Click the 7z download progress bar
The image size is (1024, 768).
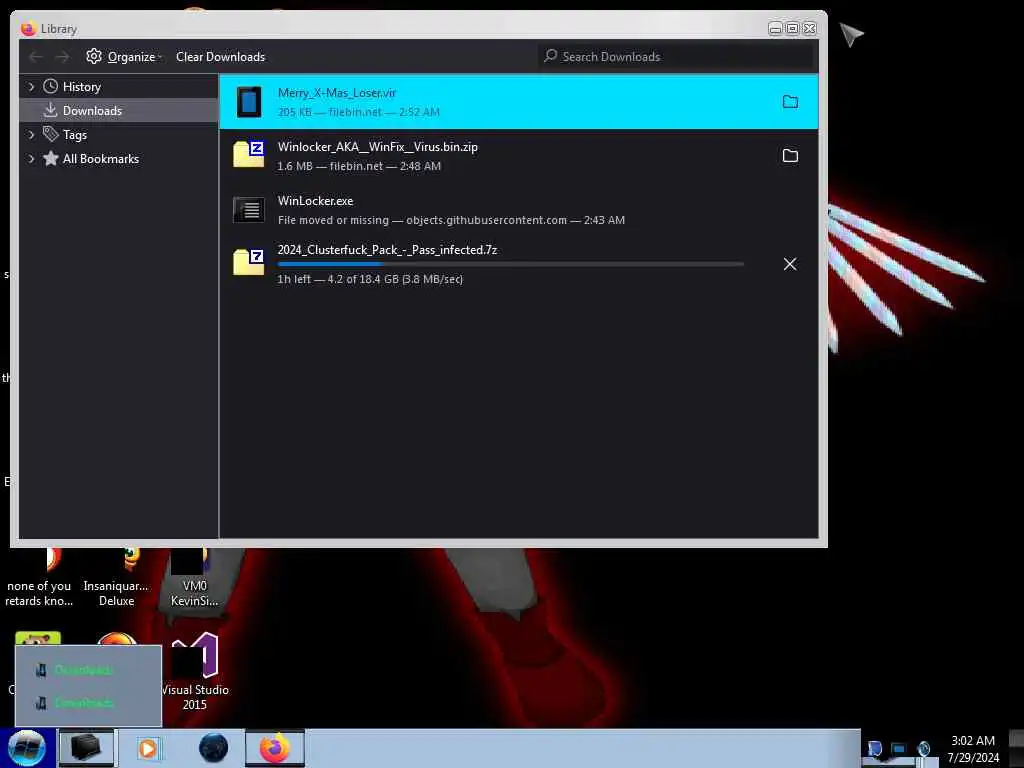(510, 264)
